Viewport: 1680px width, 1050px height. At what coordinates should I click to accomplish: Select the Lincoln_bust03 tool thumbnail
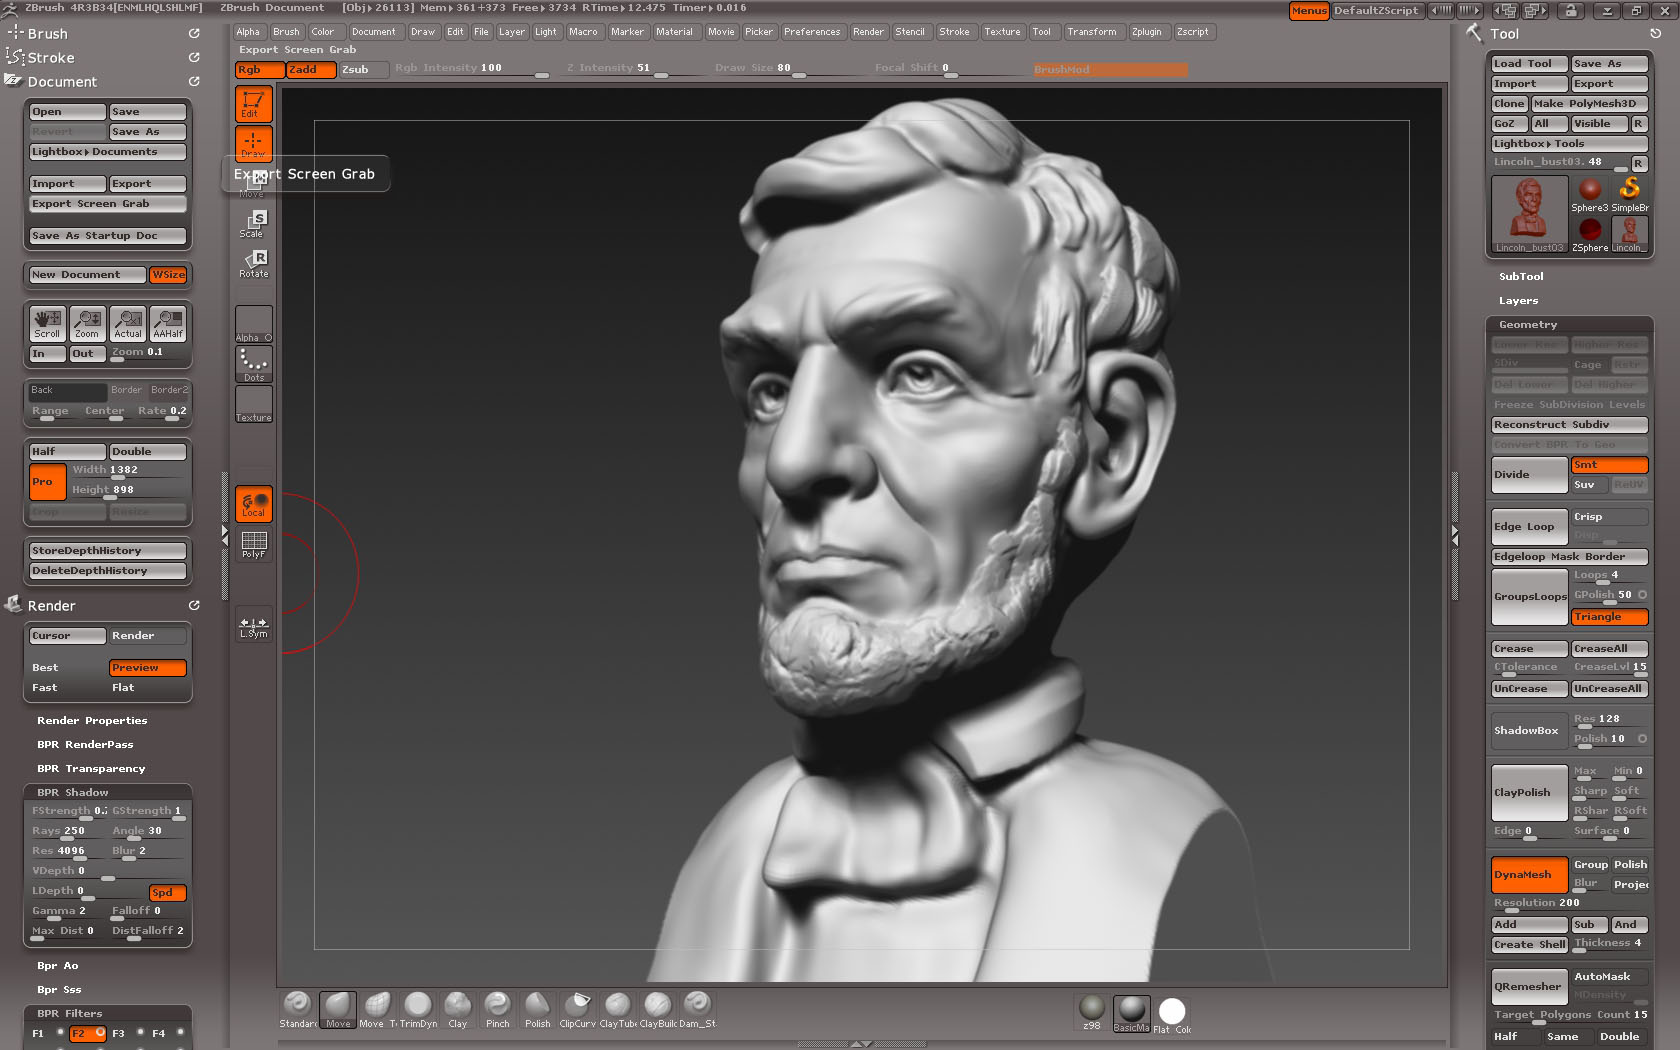1528,210
